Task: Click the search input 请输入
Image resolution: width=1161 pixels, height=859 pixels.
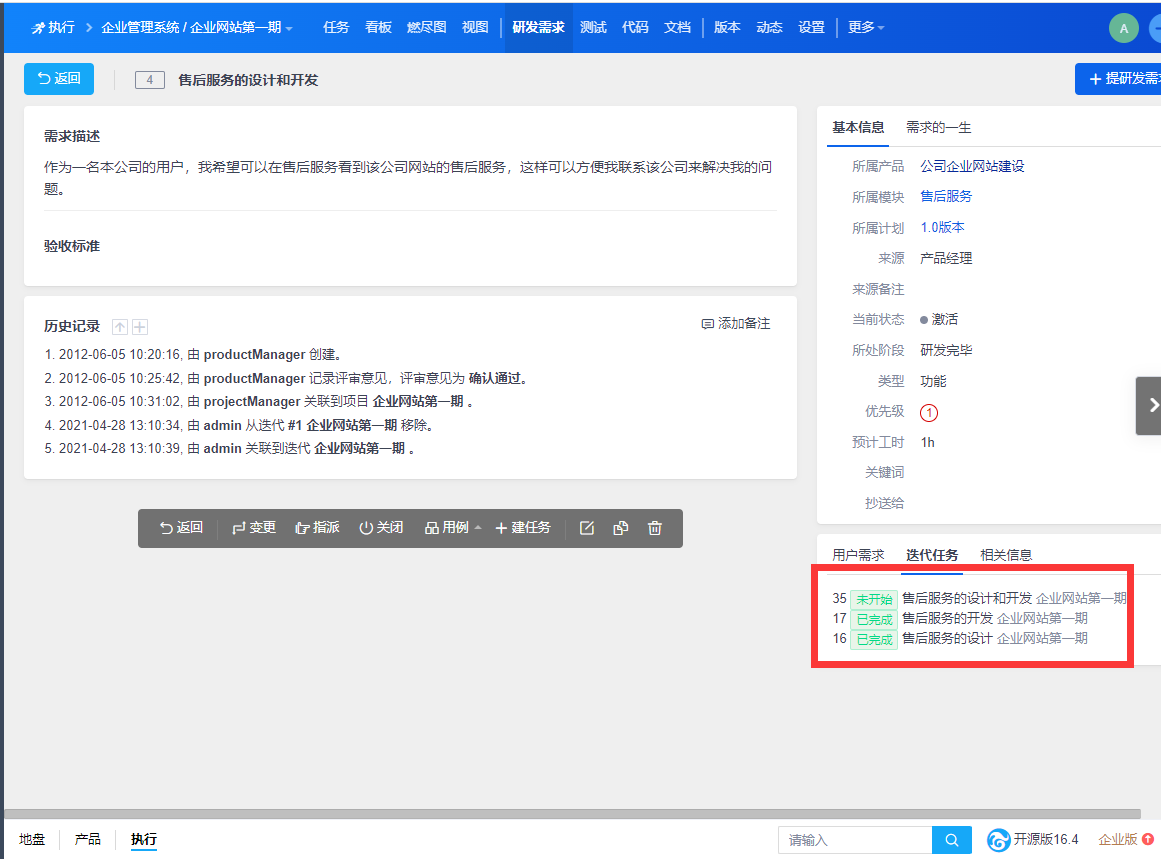Action: pos(855,840)
